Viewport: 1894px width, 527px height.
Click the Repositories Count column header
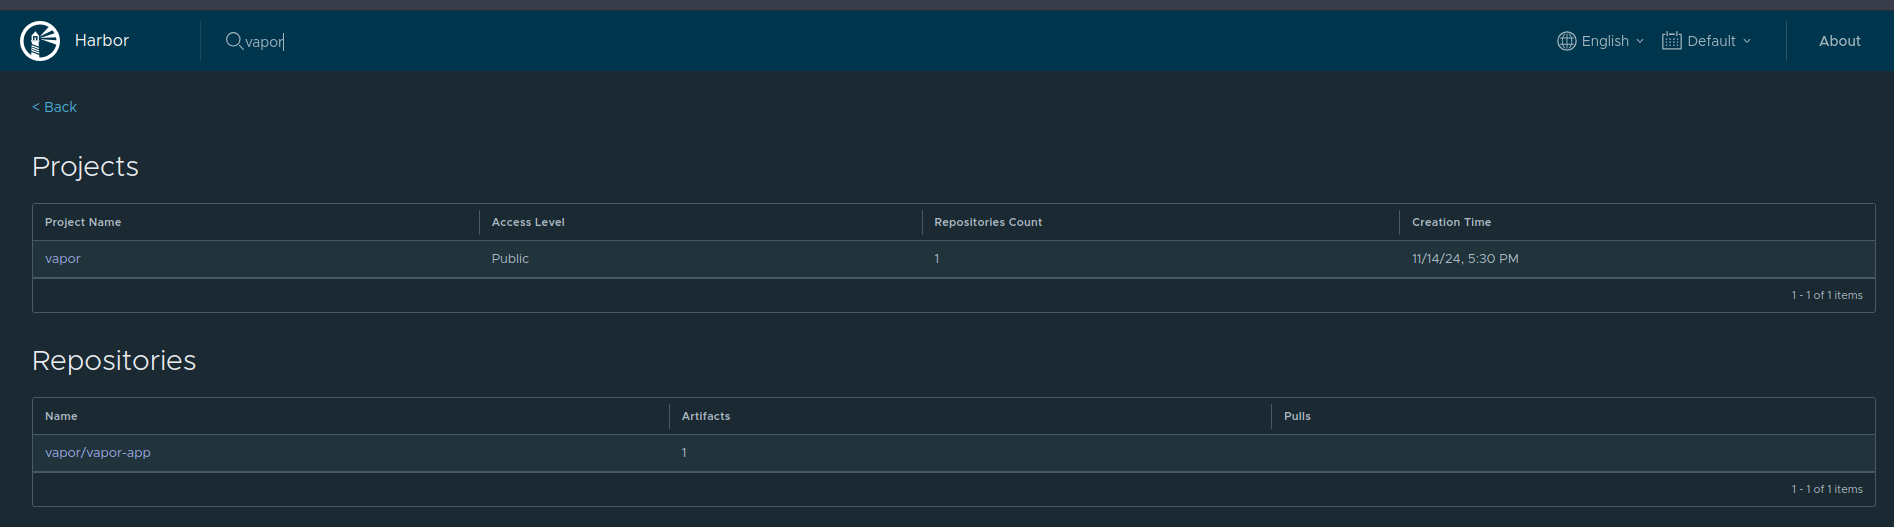[x=988, y=222]
